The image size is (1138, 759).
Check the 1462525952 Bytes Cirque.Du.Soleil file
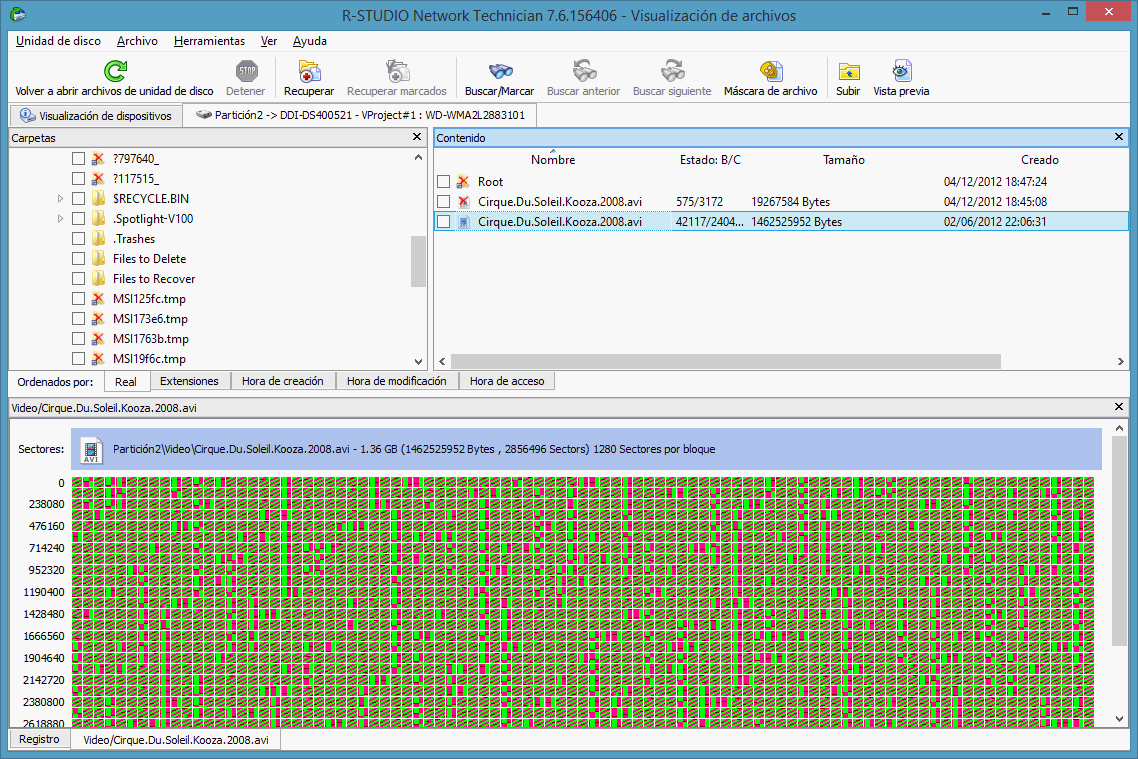click(443, 222)
